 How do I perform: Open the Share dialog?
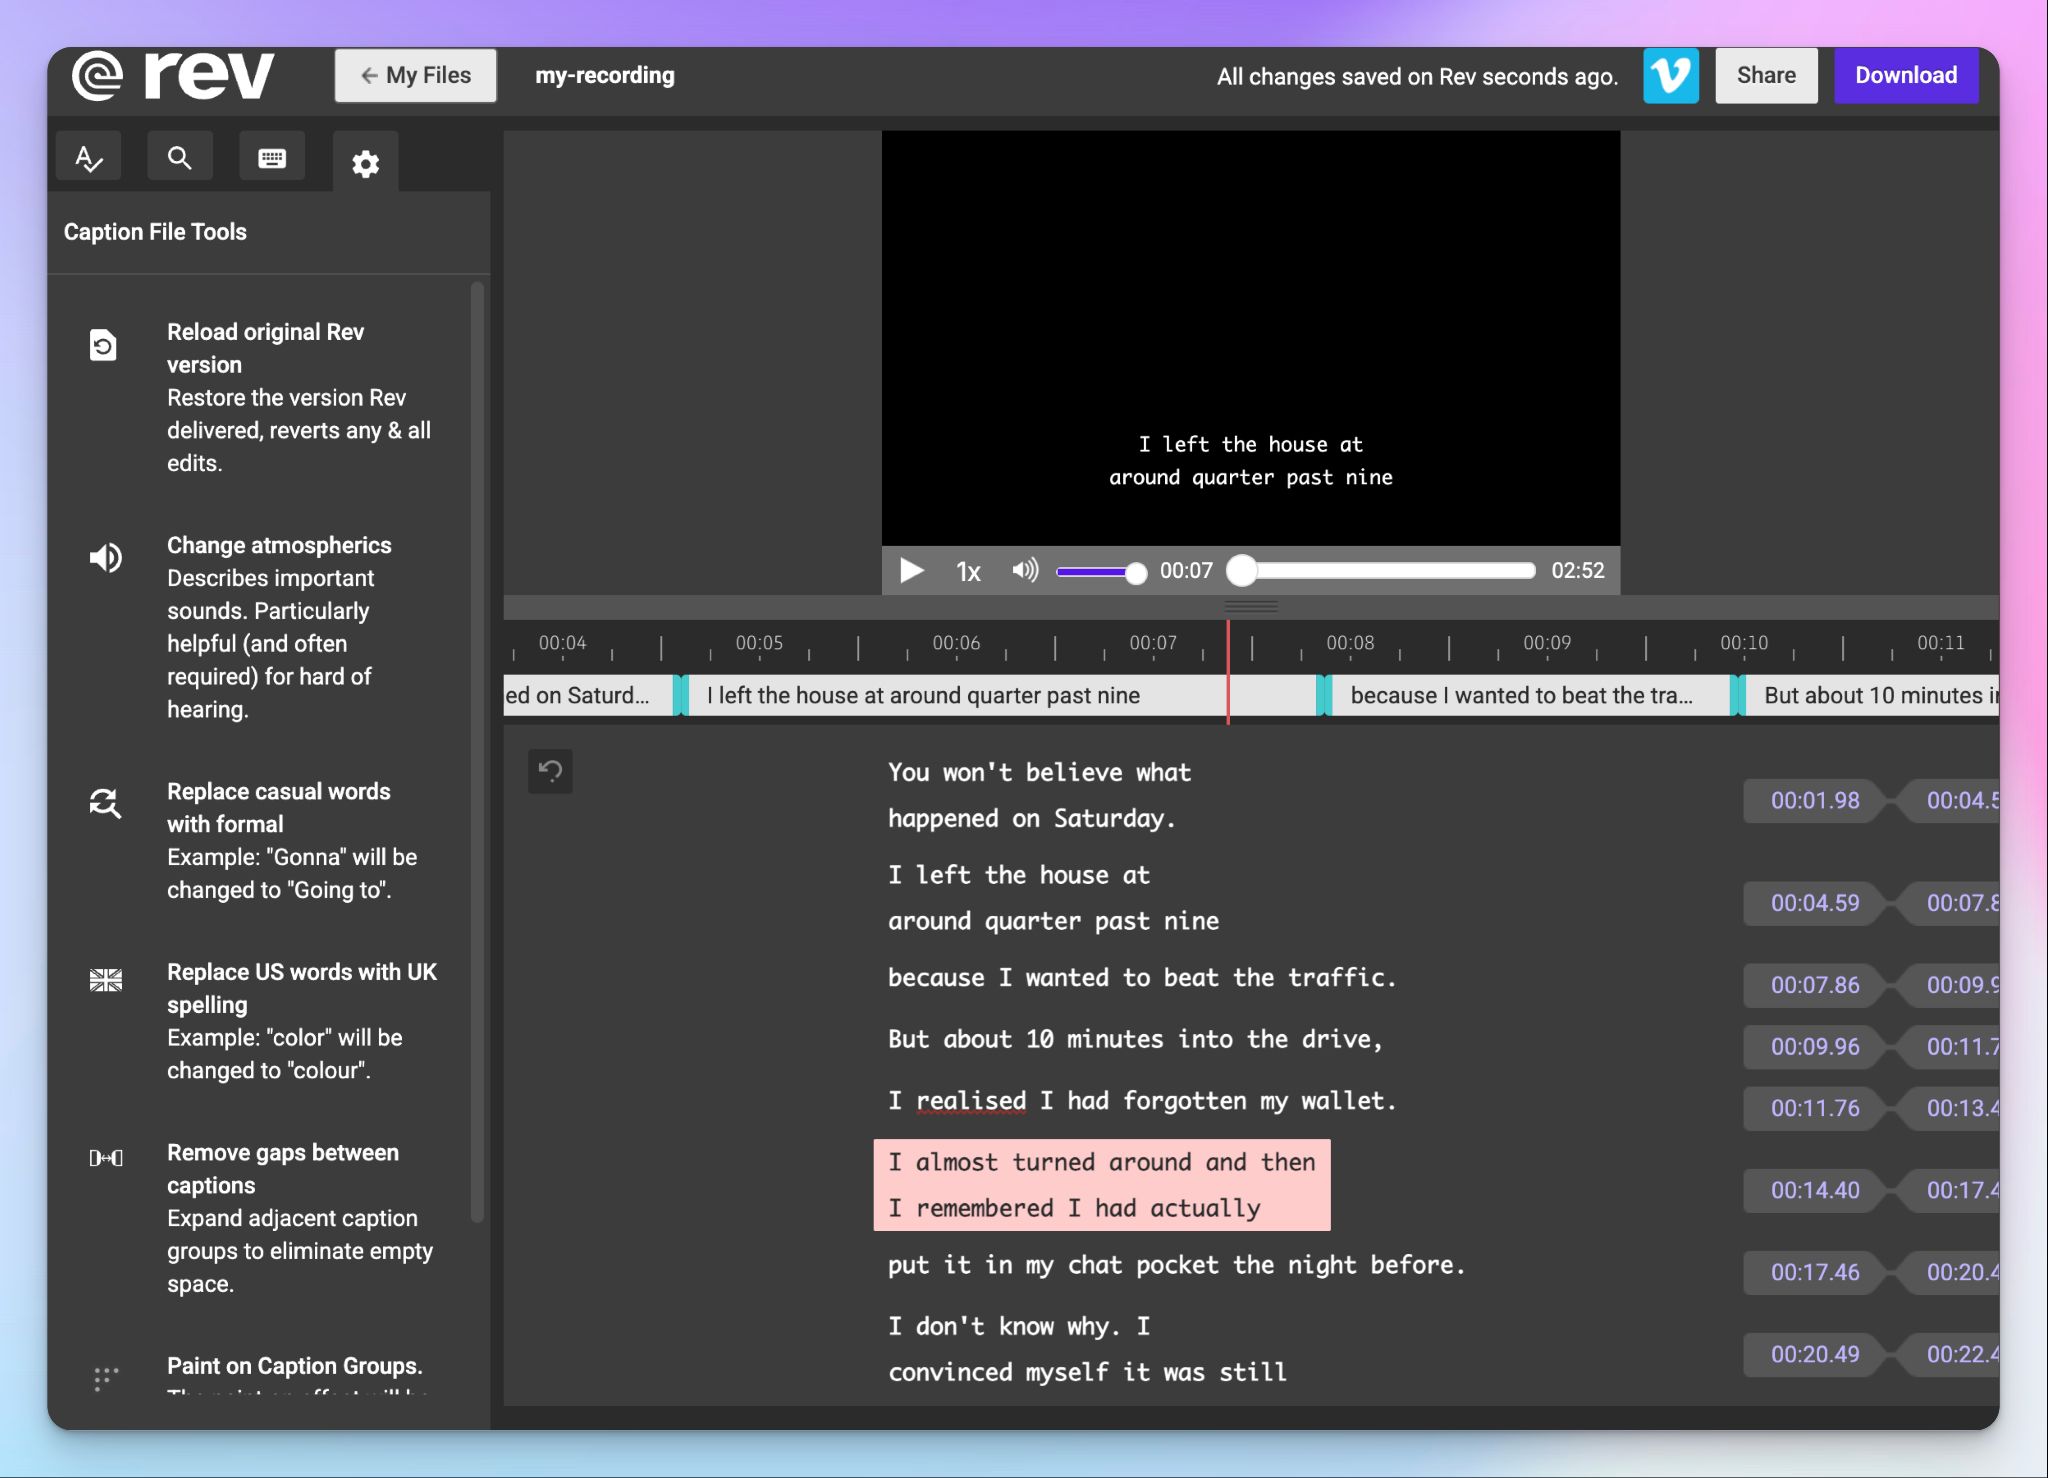1766,76
